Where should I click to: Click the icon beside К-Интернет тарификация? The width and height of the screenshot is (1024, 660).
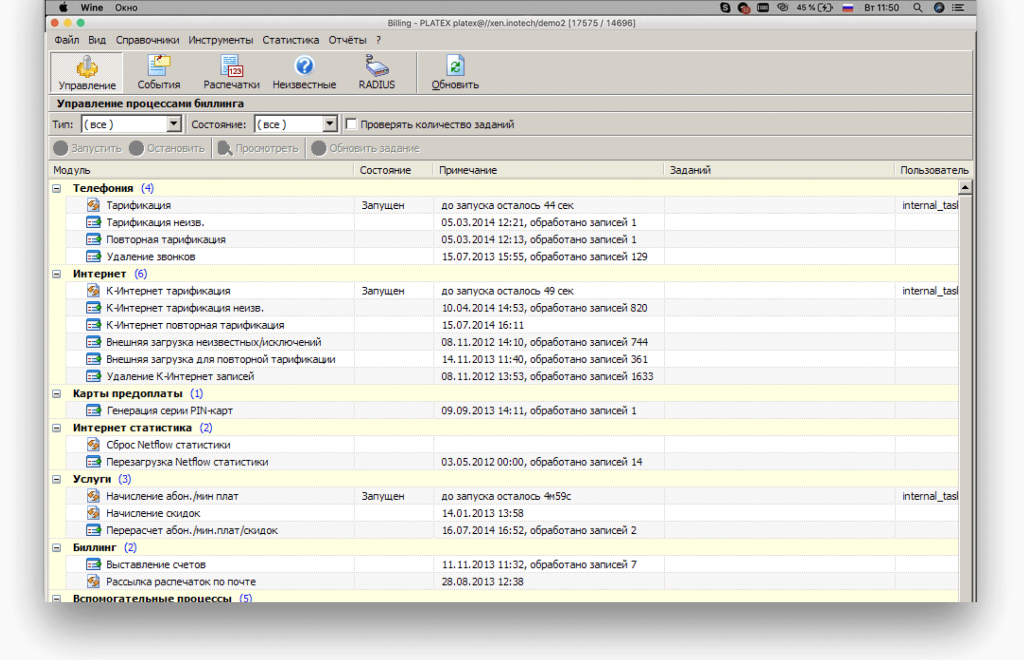click(x=93, y=291)
